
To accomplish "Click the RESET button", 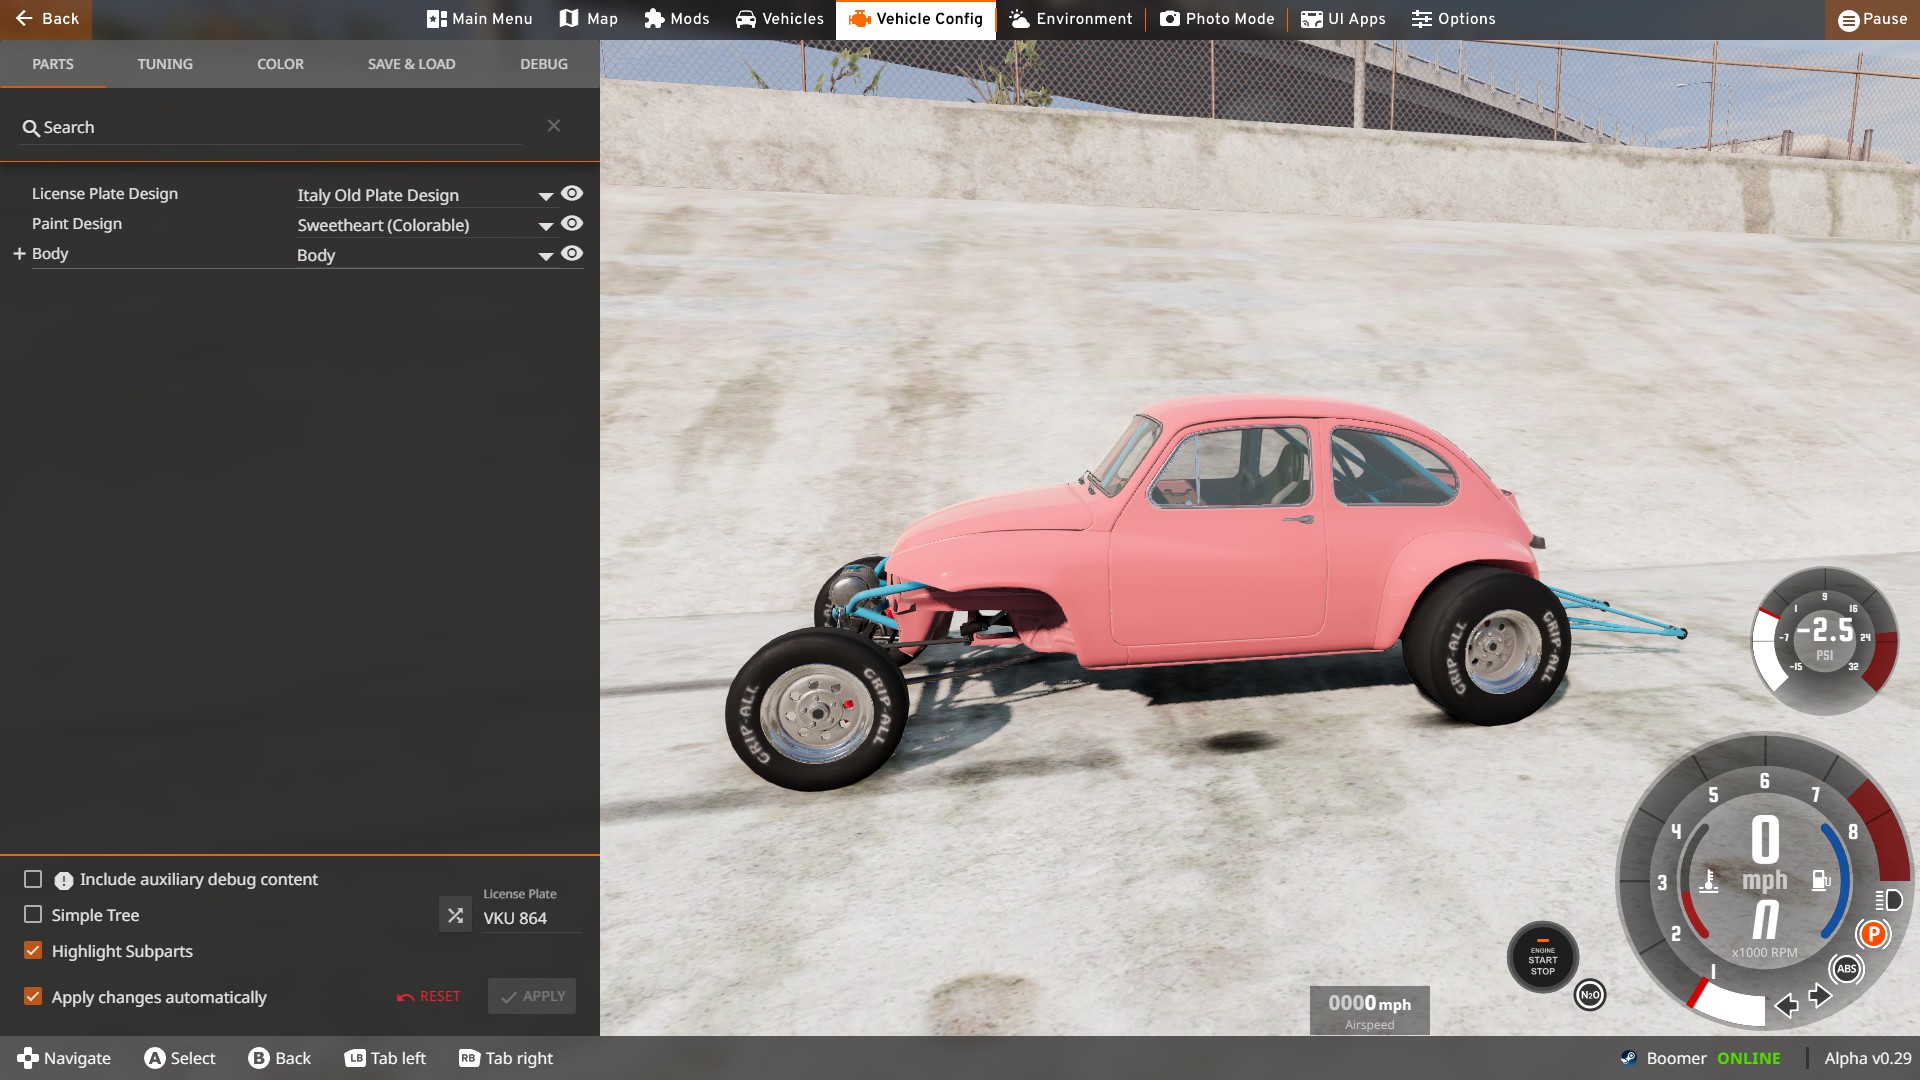I will tap(429, 996).
